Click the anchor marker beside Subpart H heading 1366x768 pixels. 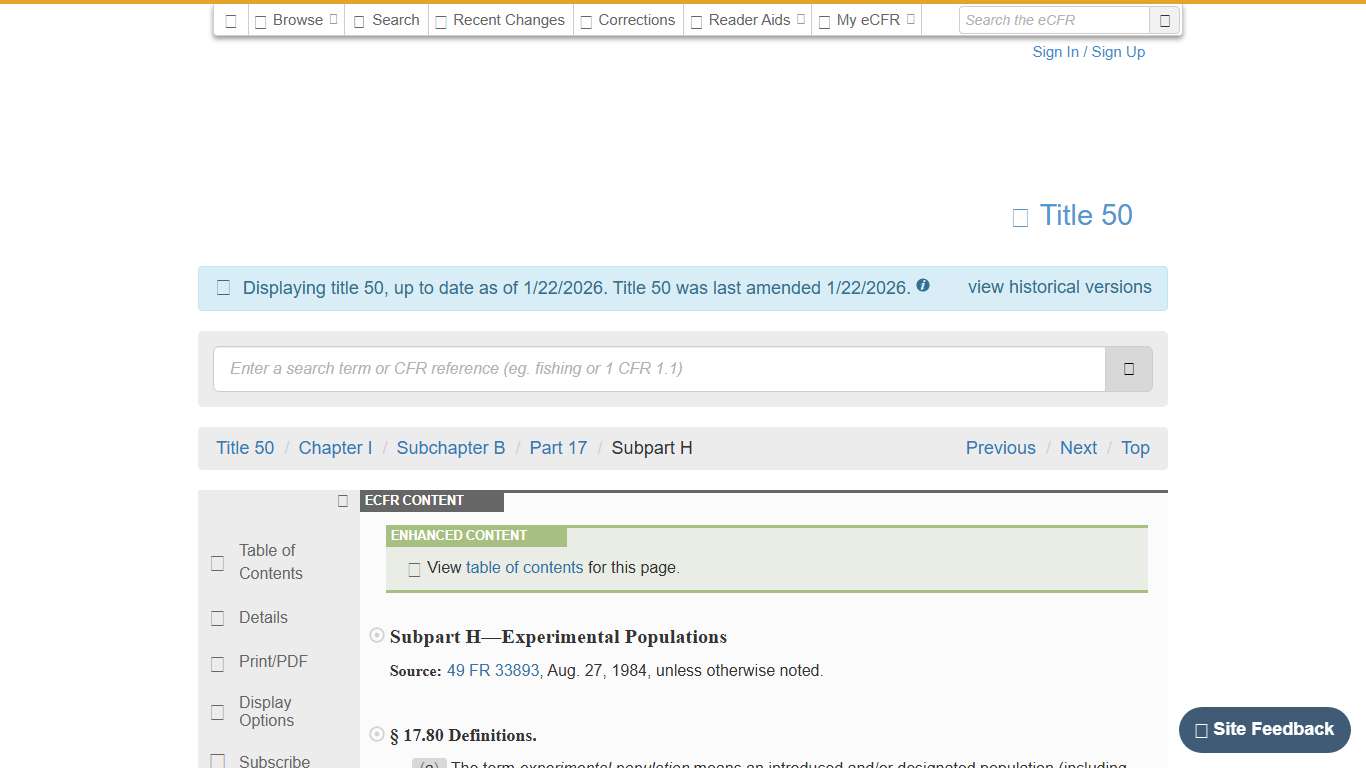pos(377,635)
